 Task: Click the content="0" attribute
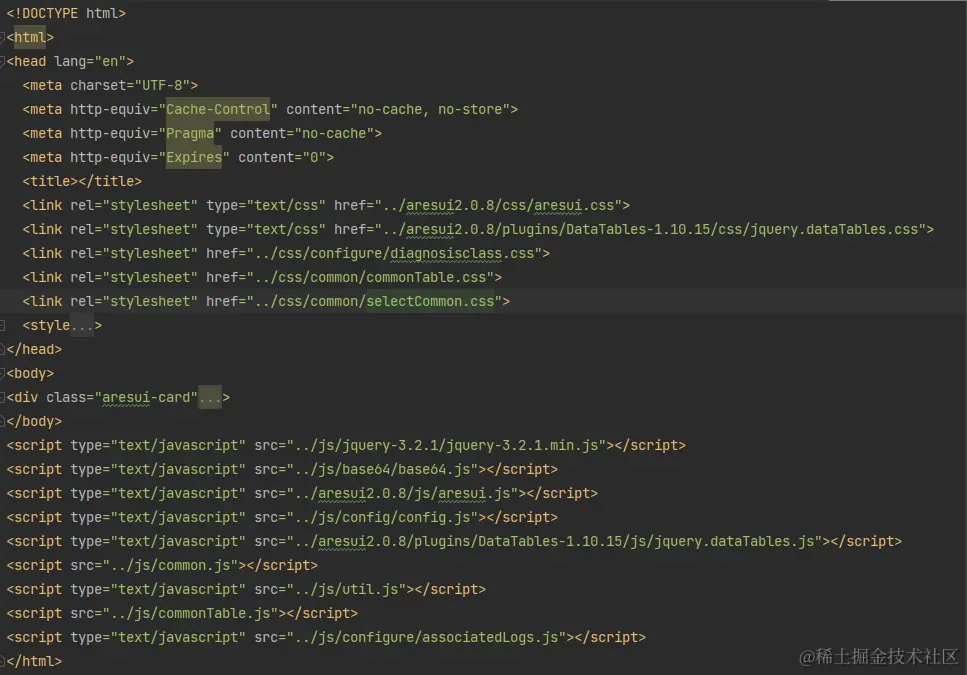(282, 158)
